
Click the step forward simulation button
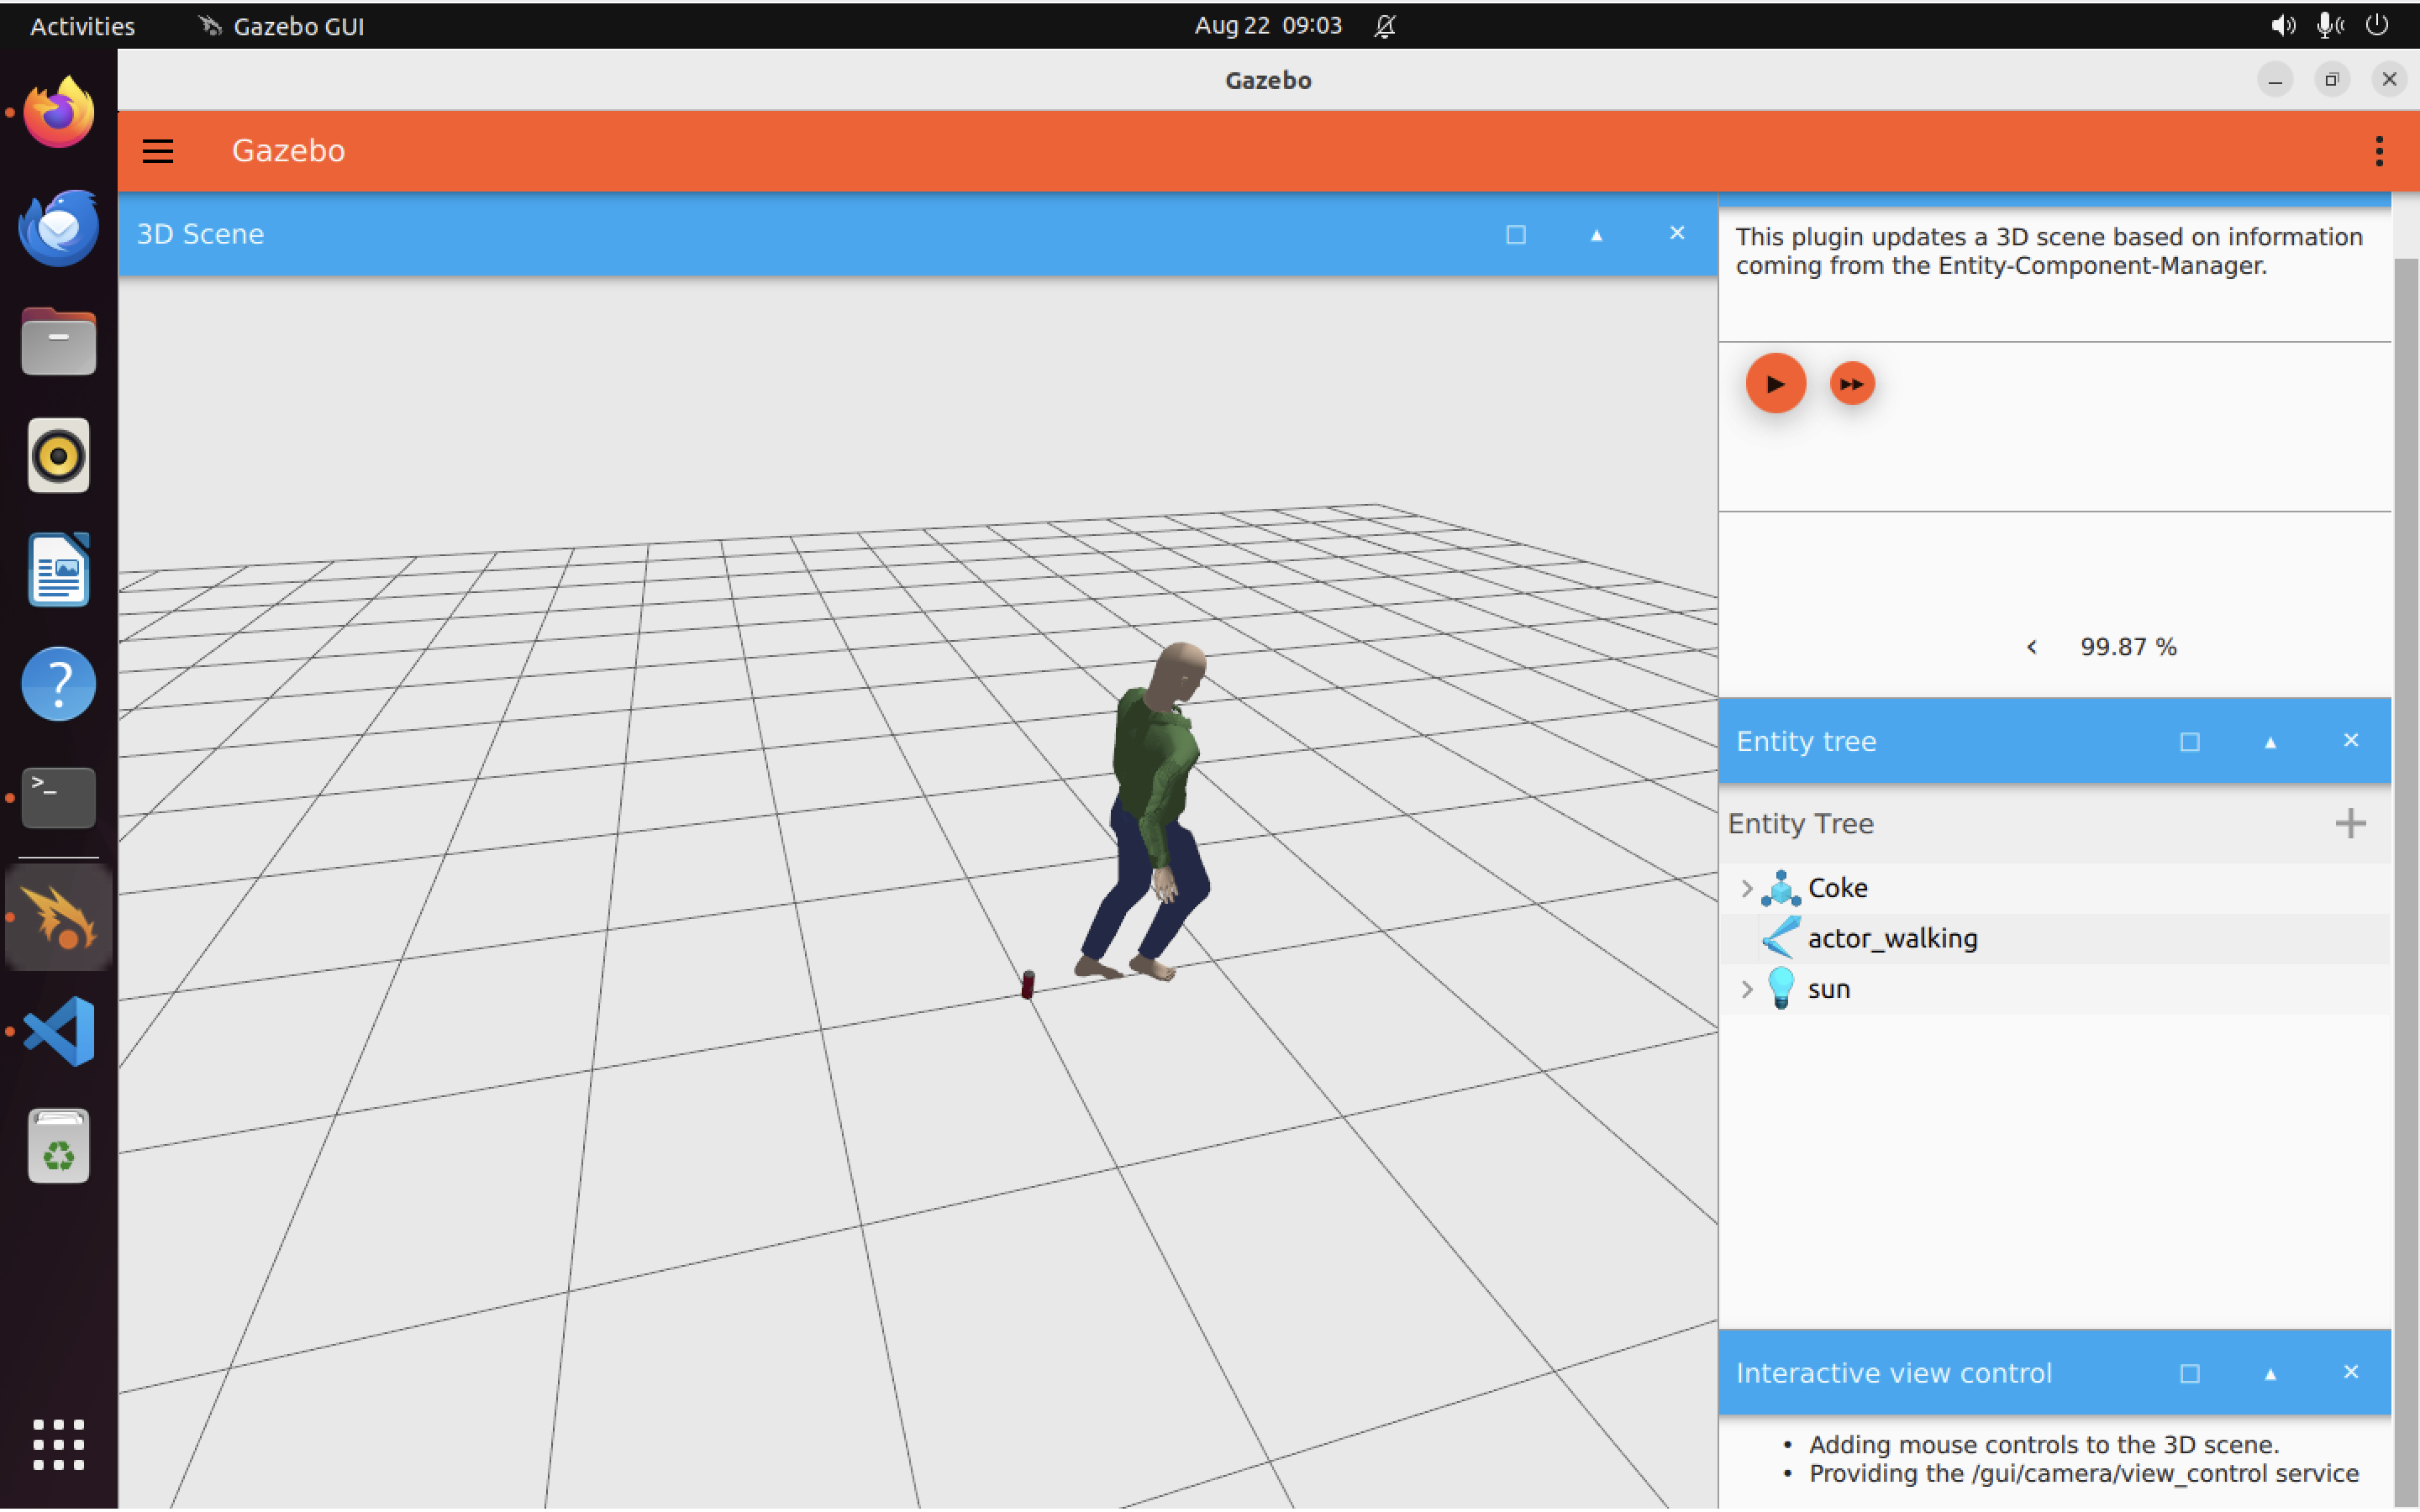coord(1851,384)
